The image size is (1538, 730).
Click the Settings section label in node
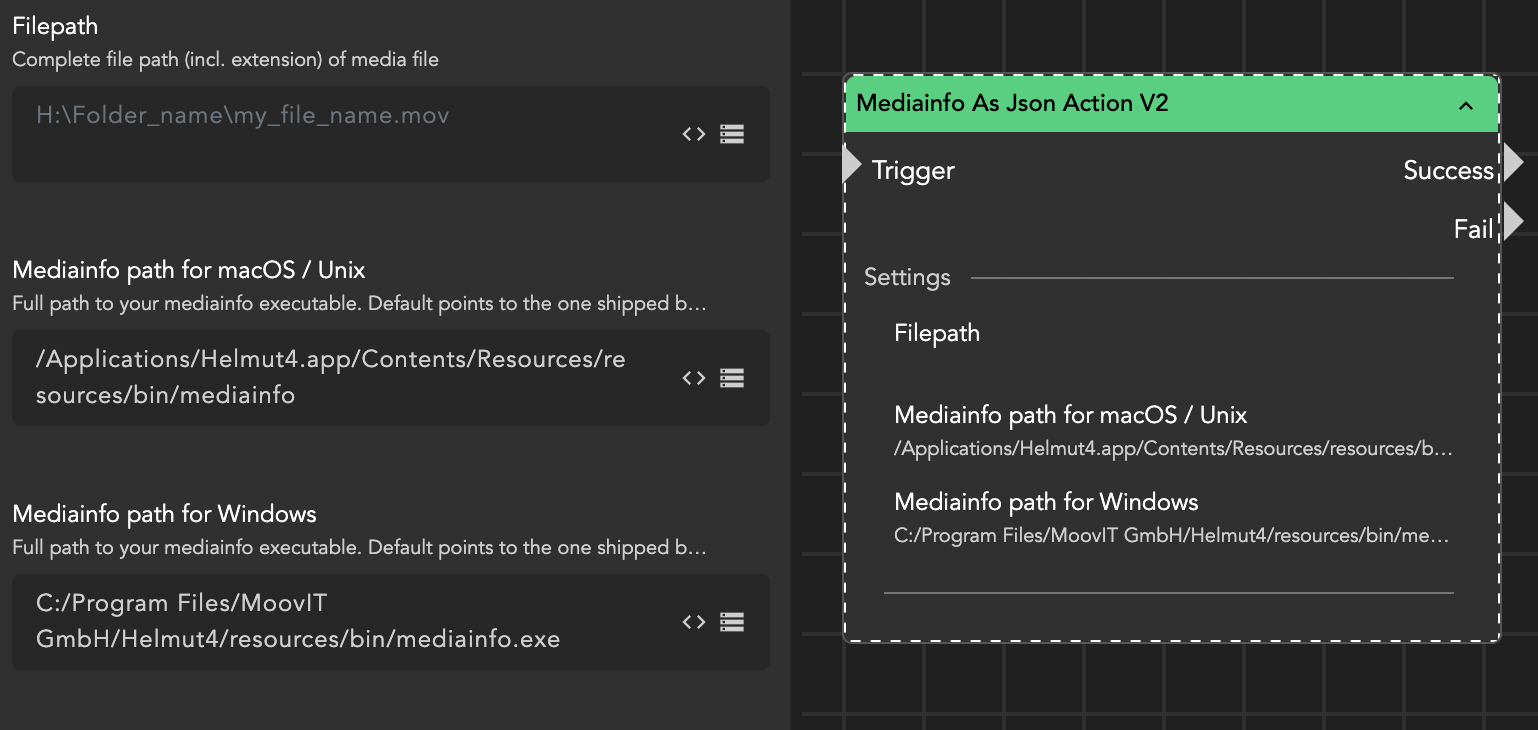pyautogui.click(x=907, y=278)
